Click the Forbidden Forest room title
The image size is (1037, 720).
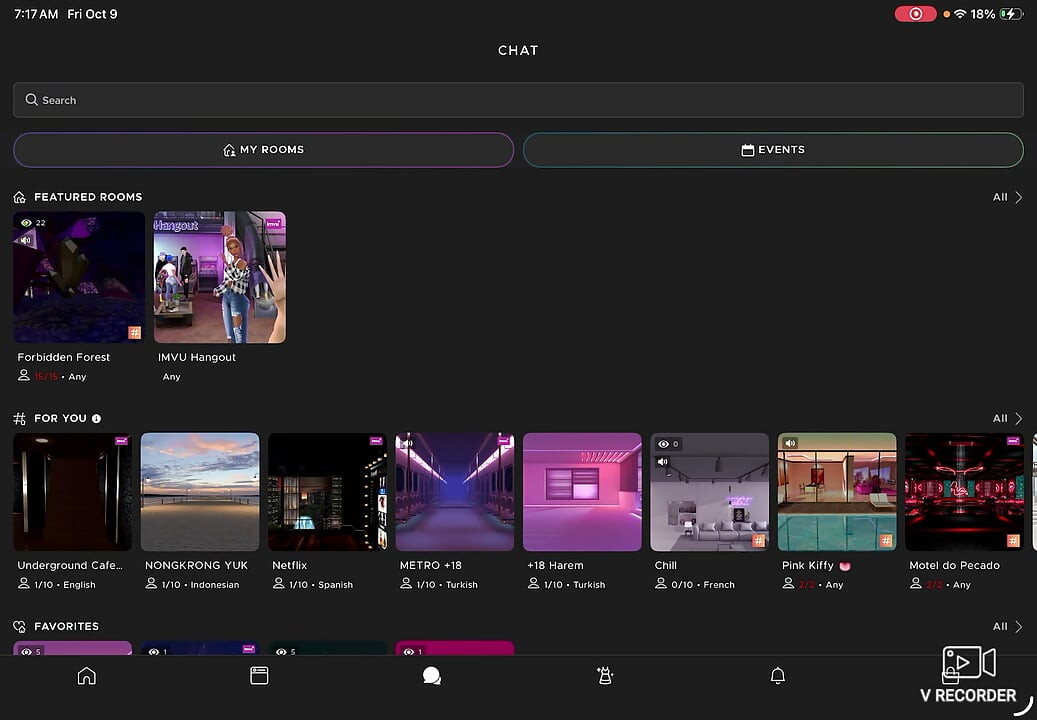pos(63,357)
